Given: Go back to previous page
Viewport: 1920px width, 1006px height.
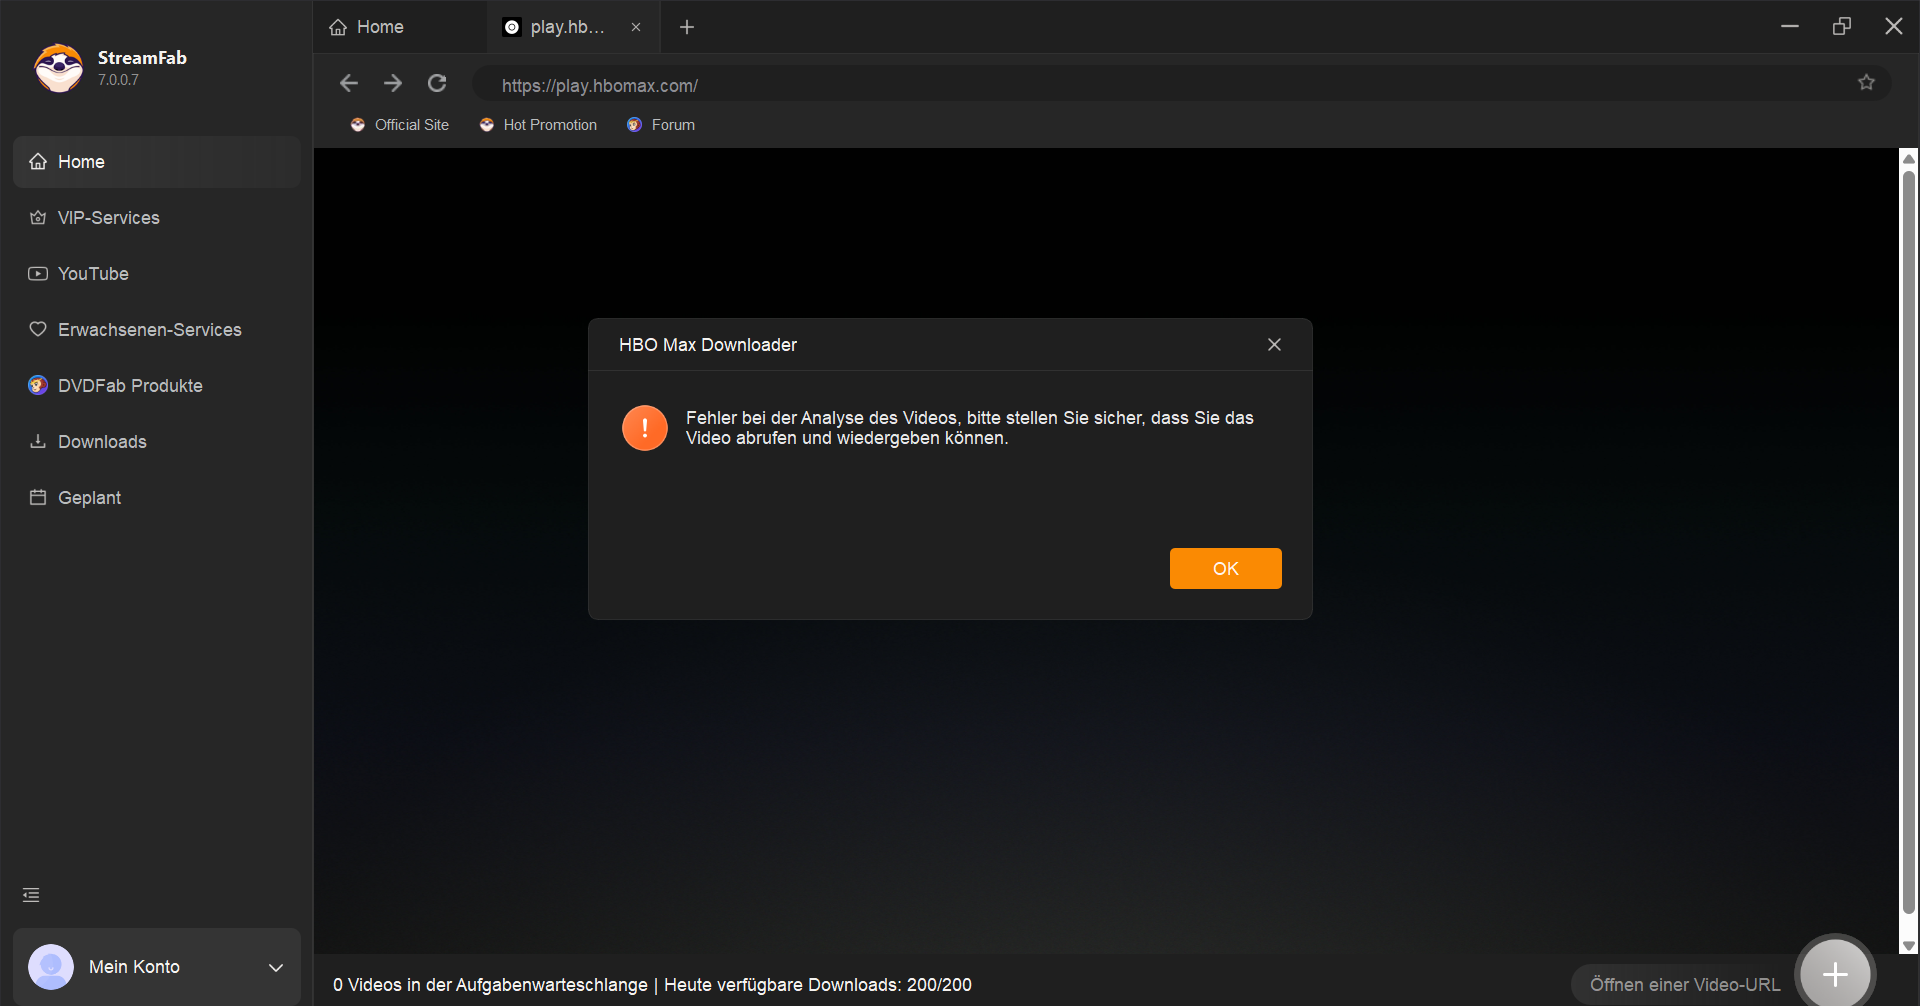Looking at the screenshot, I should pyautogui.click(x=349, y=84).
